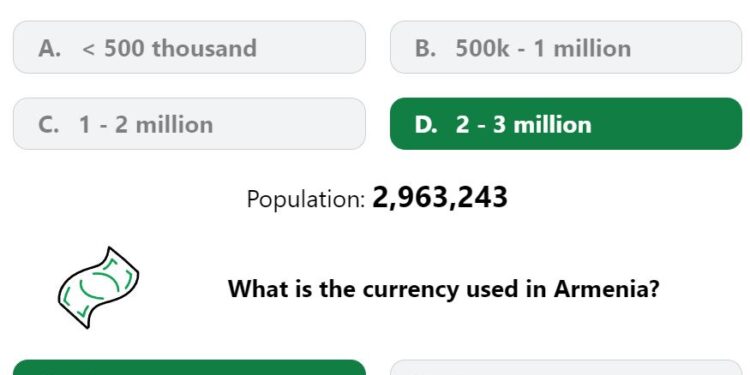Click the 'Population:' label
This screenshot has height=375, width=750.
(x=306, y=199)
